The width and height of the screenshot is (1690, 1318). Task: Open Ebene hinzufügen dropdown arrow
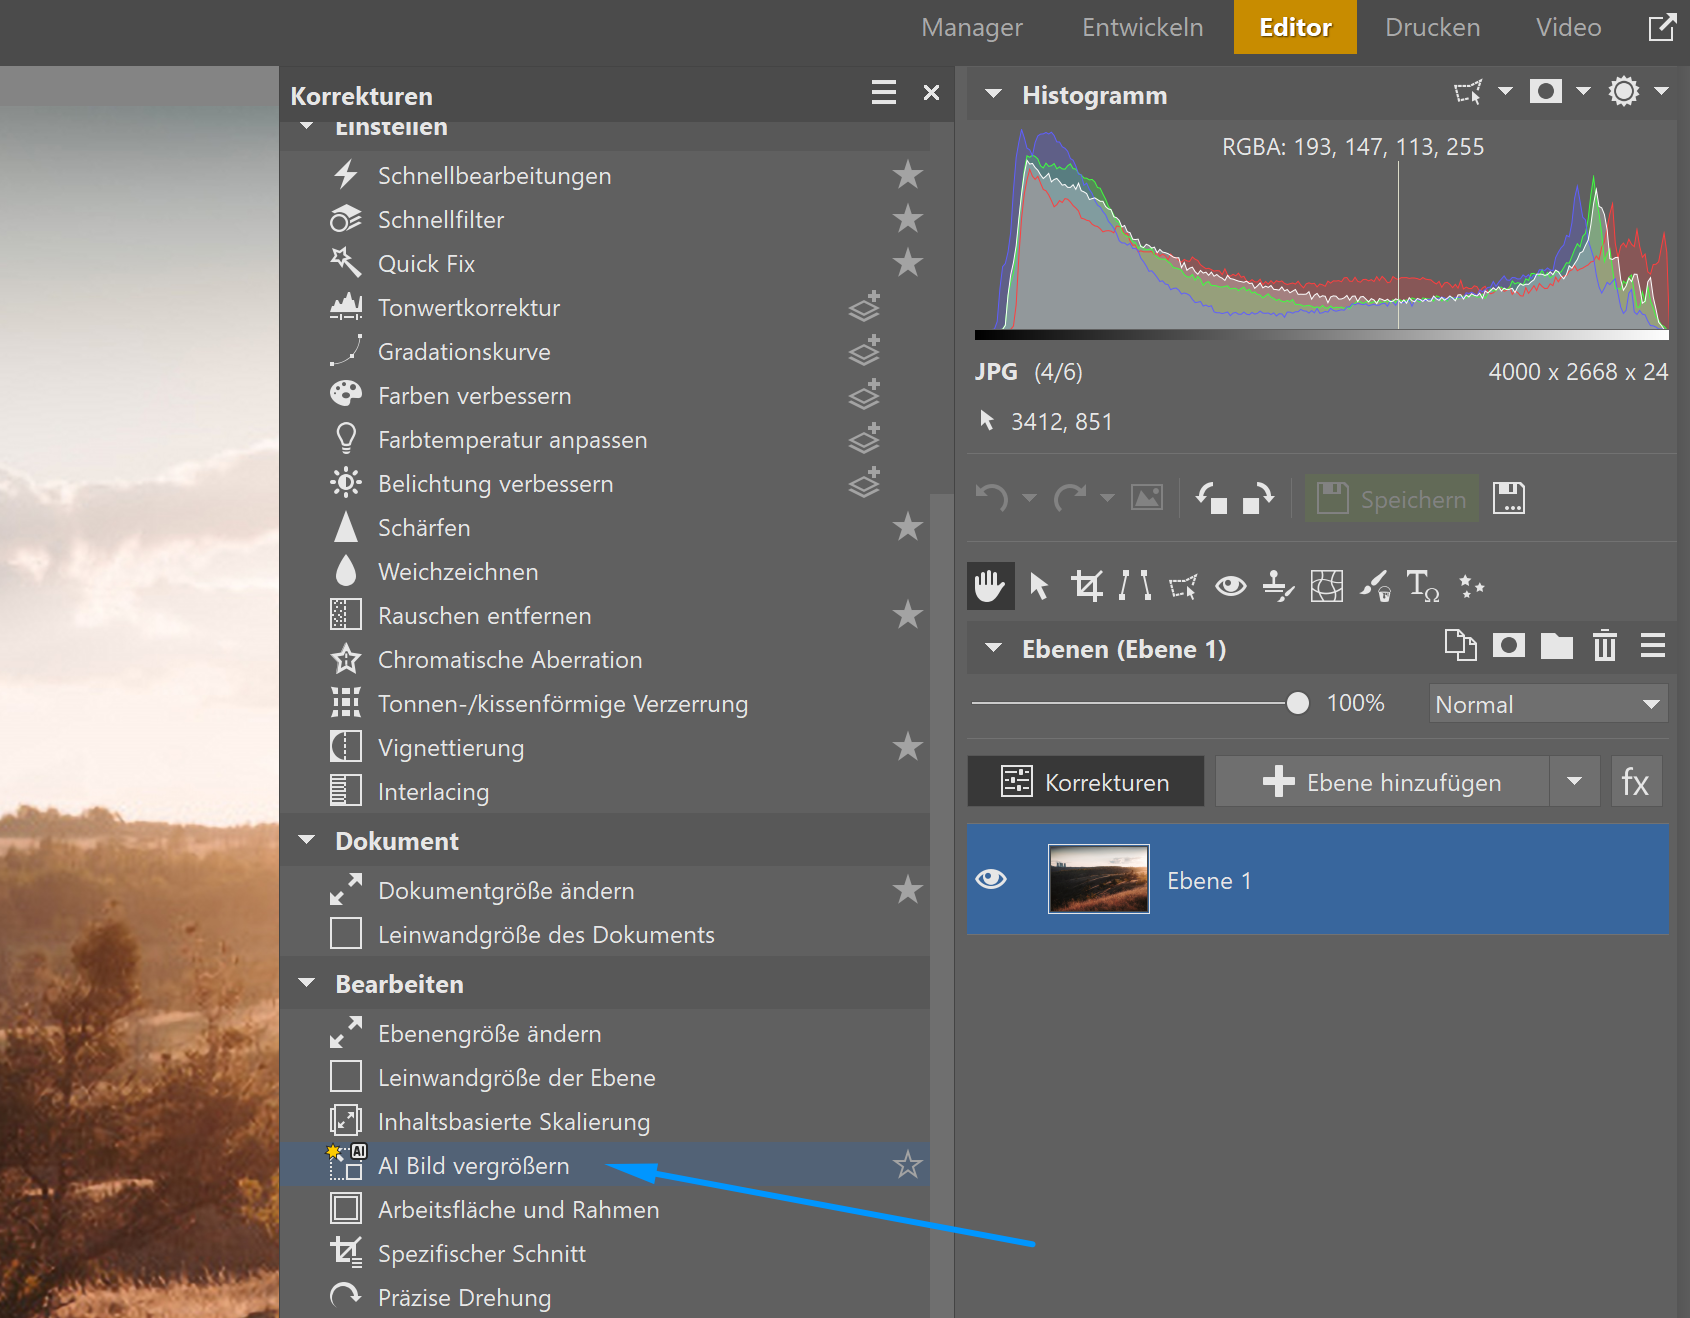[x=1575, y=782]
